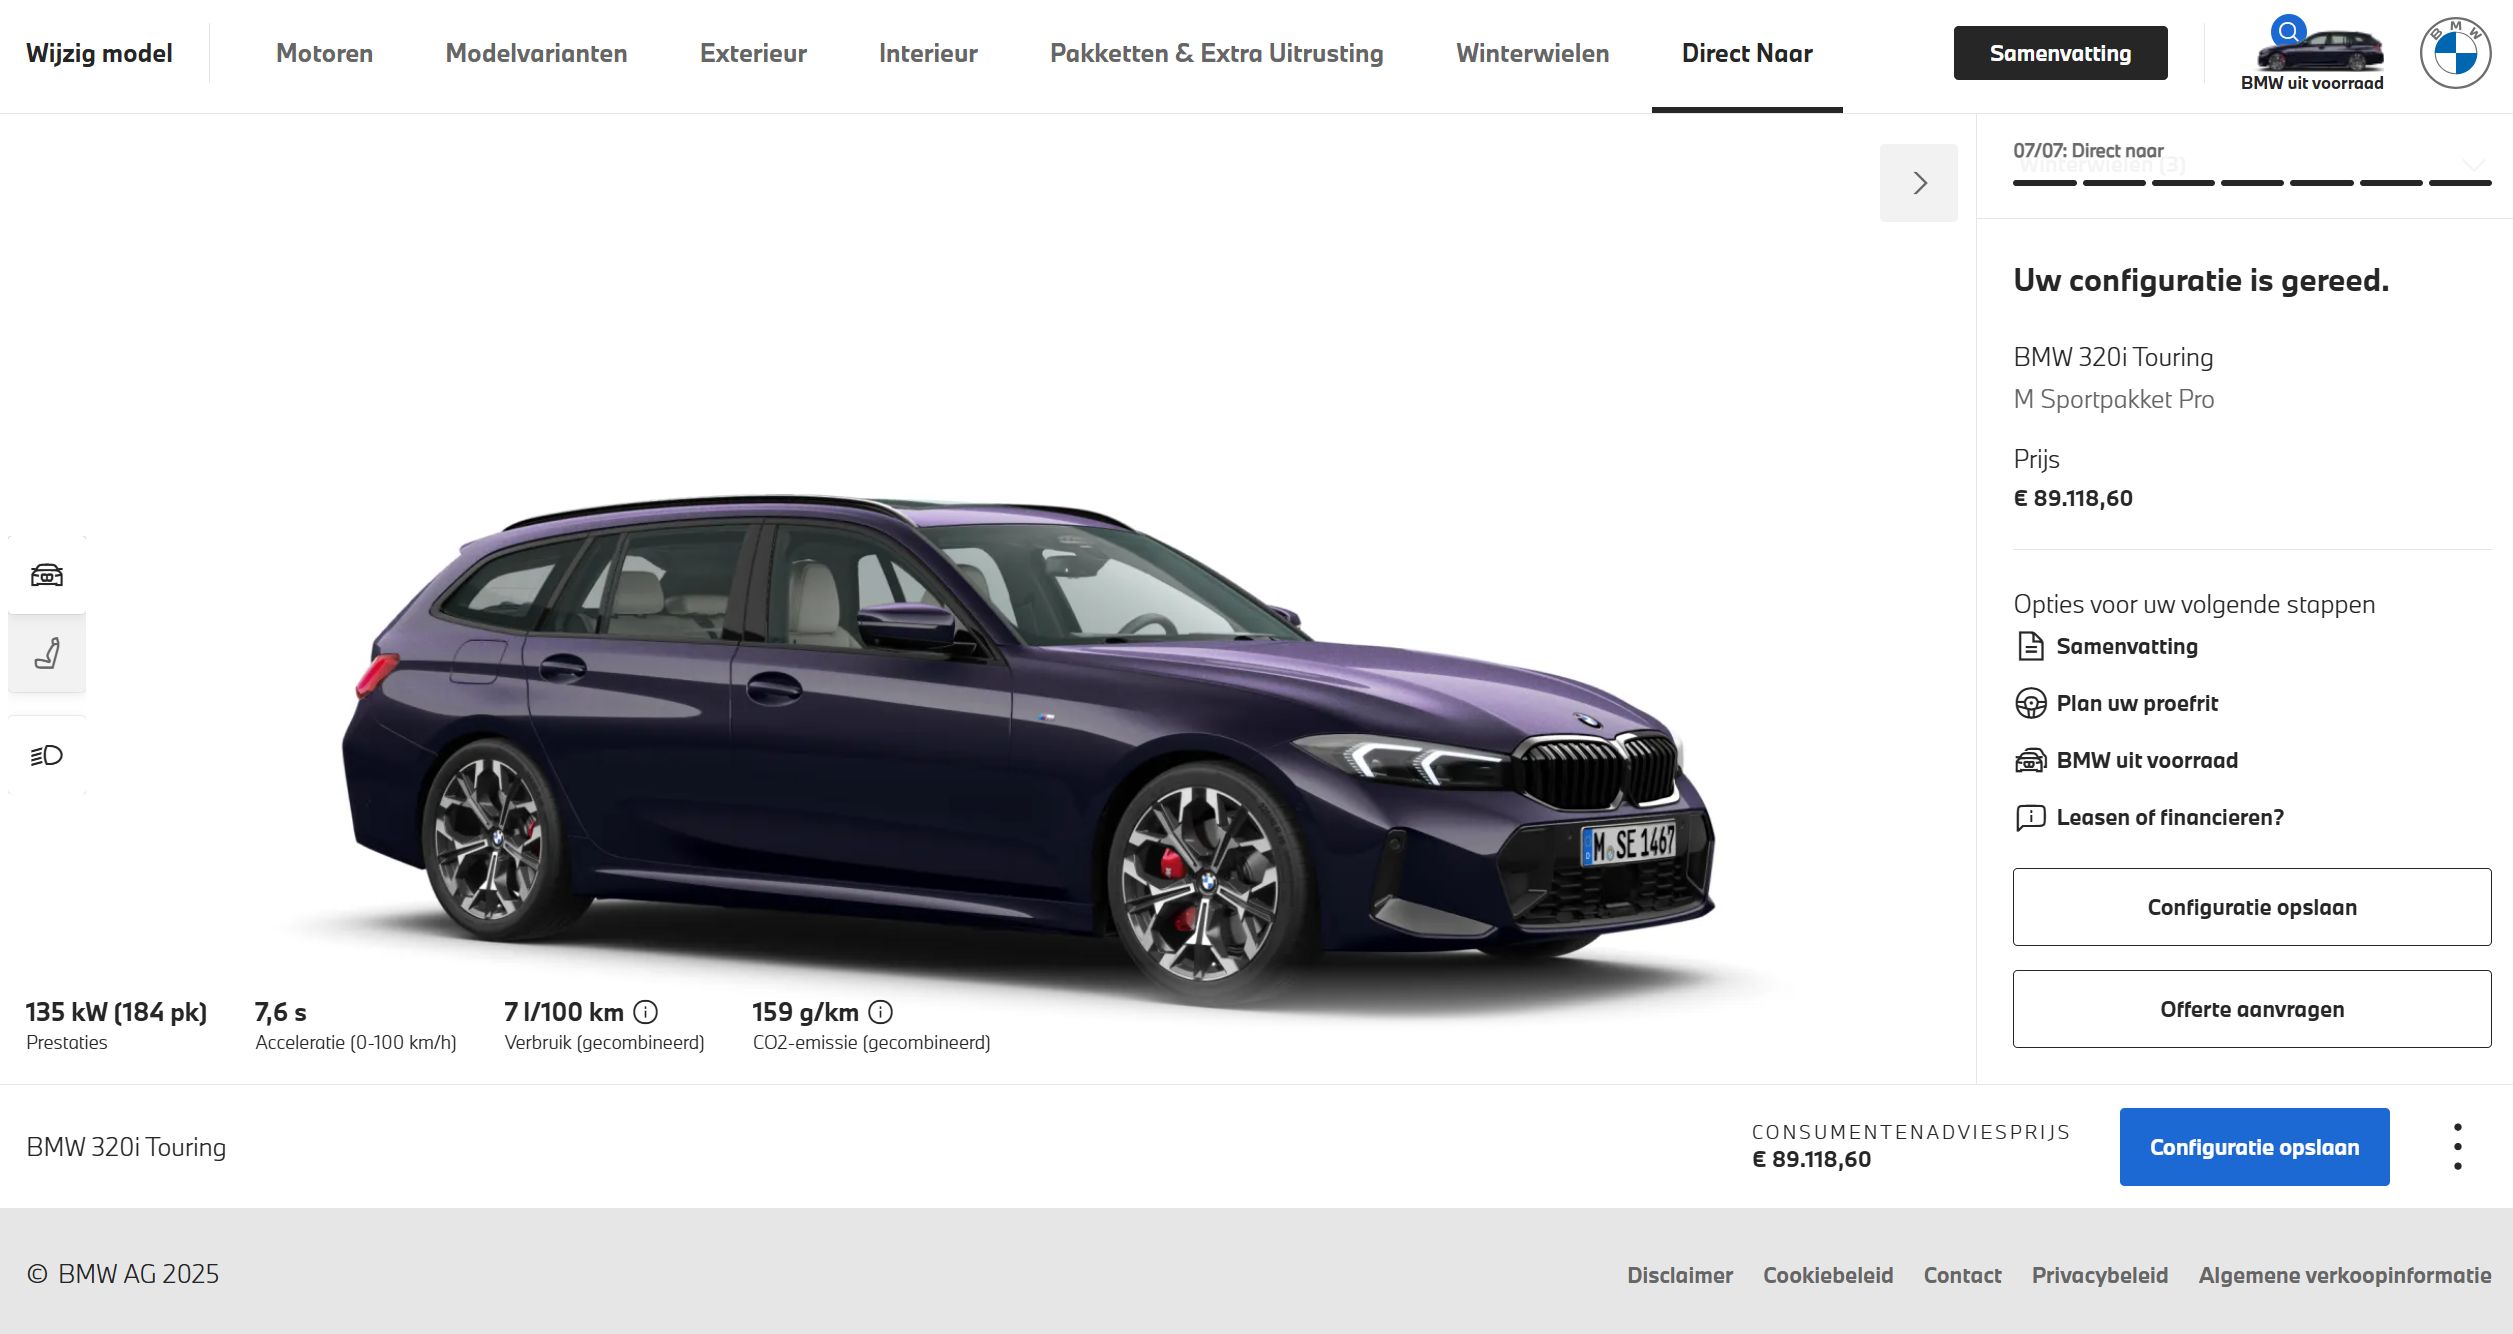The image size is (2513, 1334).
Task: Click the last progress step segment
Action: pos(2460,183)
